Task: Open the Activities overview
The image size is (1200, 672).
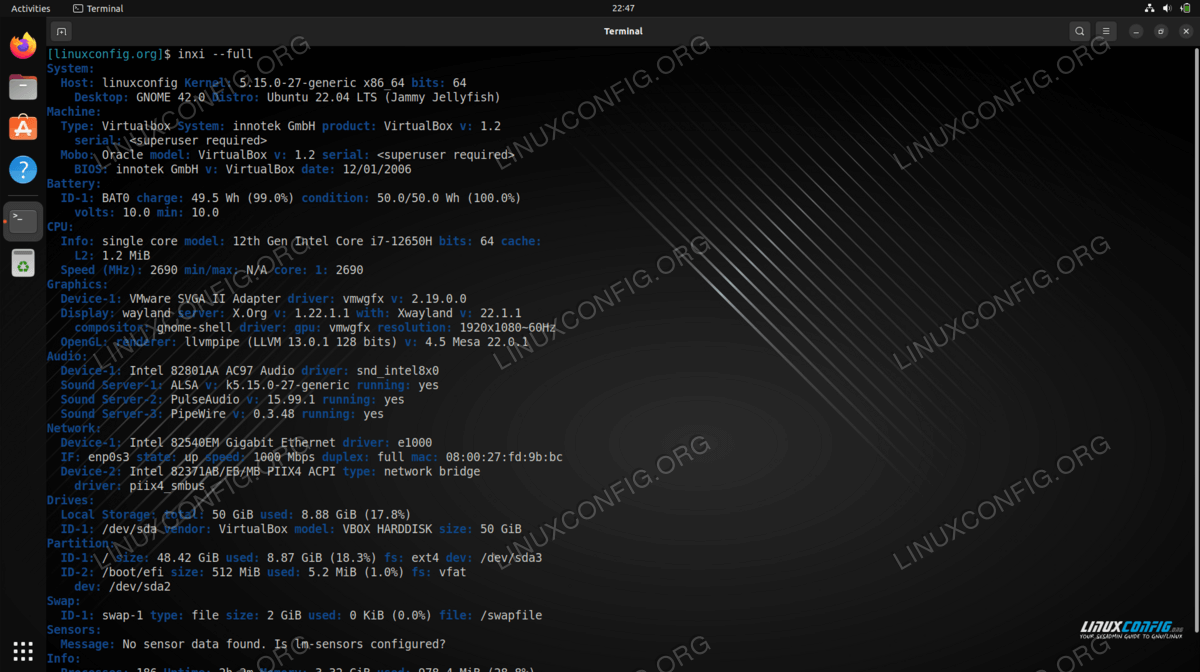Action: coord(30,8)
